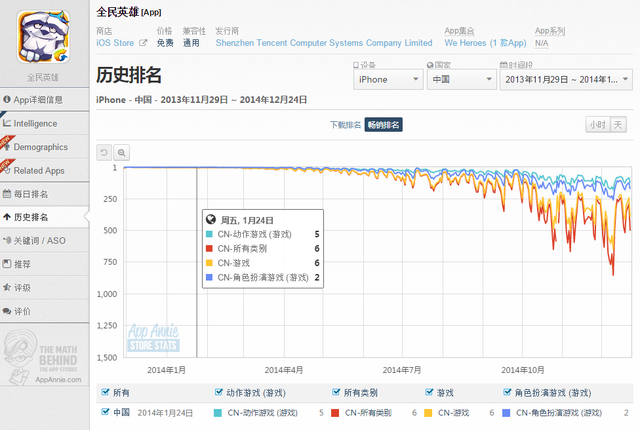Screen dimensions: 640x430
Task: Go to 每日排名 in the sidebar
Action: (x=44, y=194)
